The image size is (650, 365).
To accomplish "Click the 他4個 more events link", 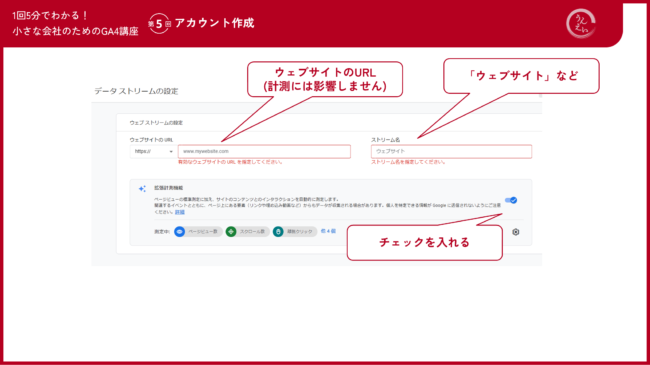I will [x=328, y=231].
